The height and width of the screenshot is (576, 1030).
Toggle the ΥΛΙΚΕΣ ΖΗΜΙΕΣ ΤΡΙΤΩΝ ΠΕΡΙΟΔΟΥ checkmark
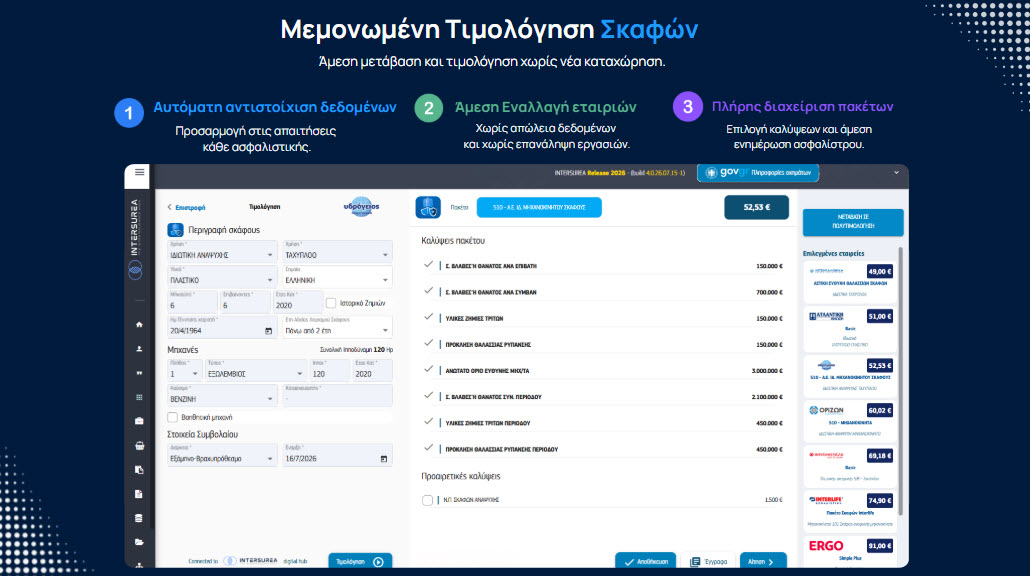pos(428,422)
